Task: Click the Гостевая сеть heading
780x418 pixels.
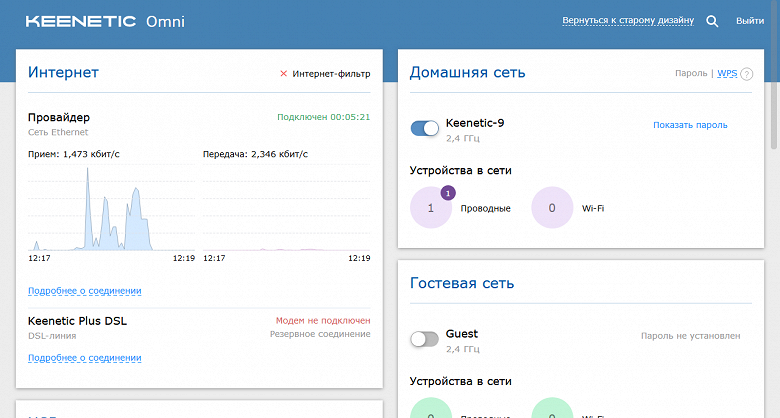Action: click(x=462, y=283)
